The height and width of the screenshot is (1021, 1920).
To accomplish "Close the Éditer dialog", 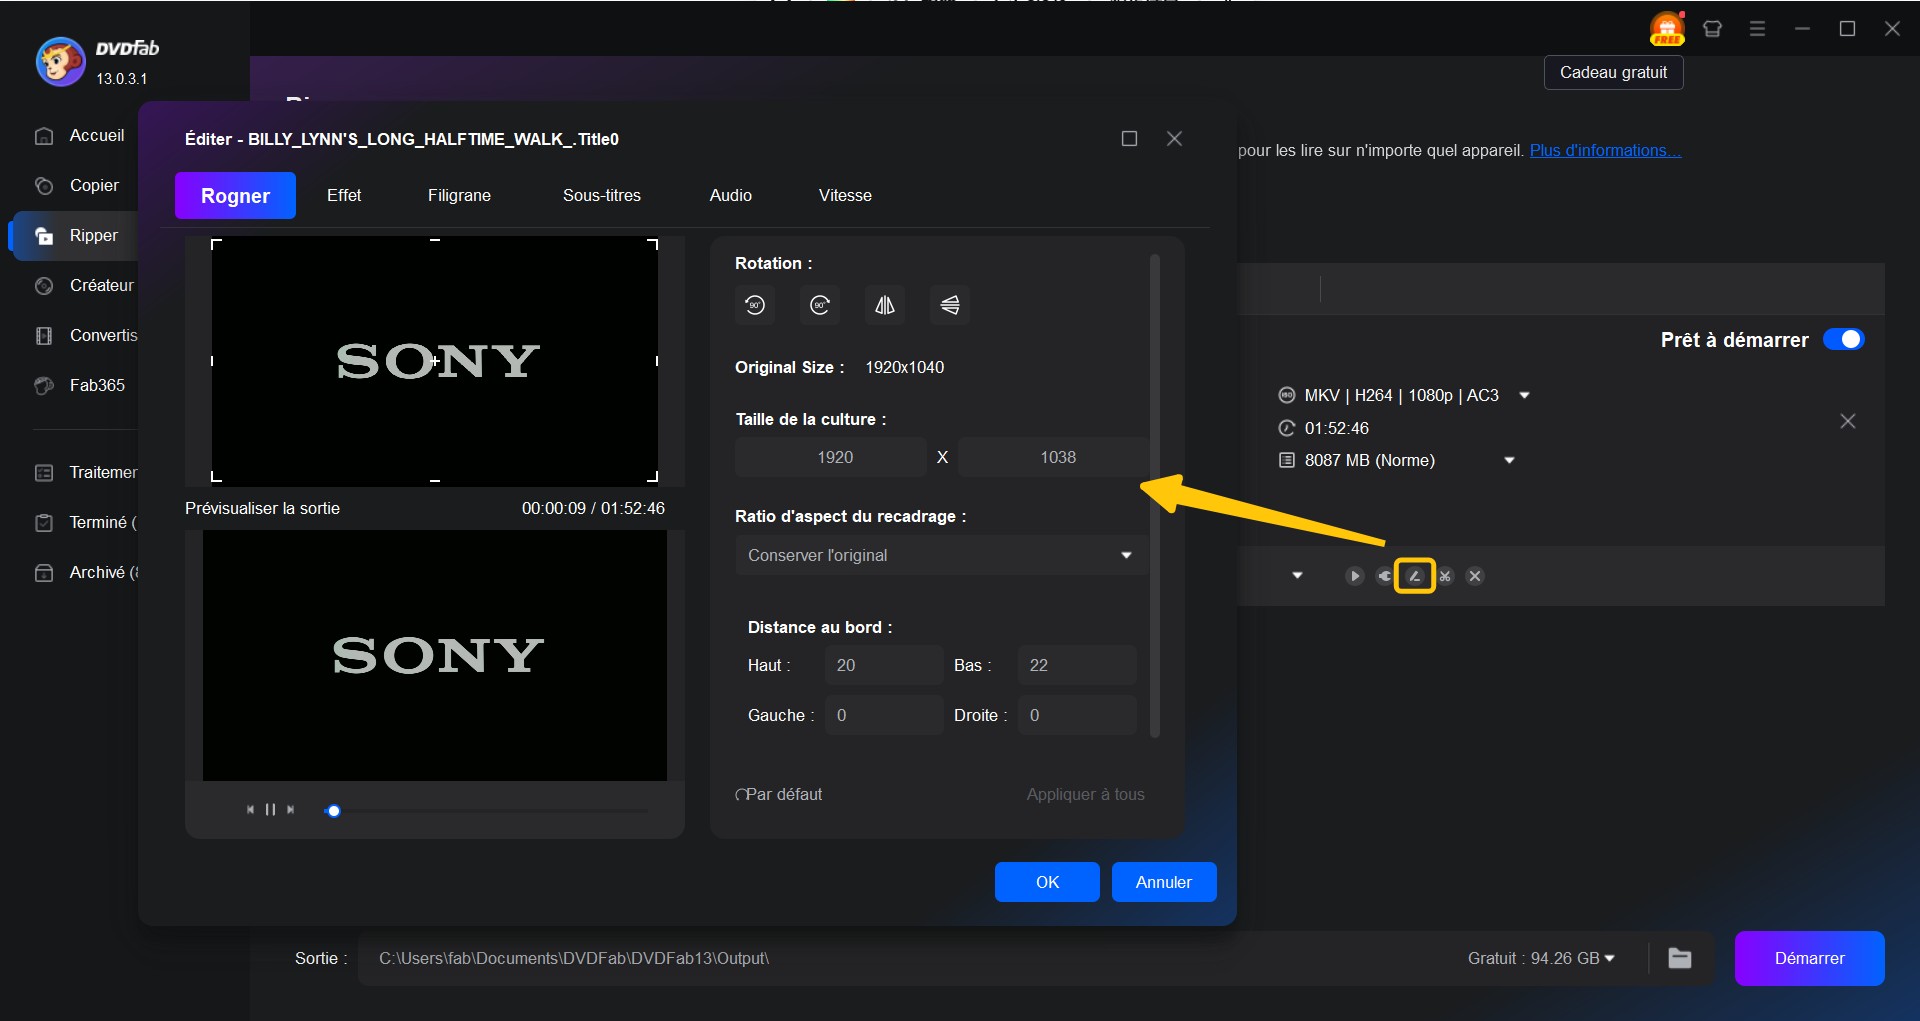I will click(x=1174, y=139).
